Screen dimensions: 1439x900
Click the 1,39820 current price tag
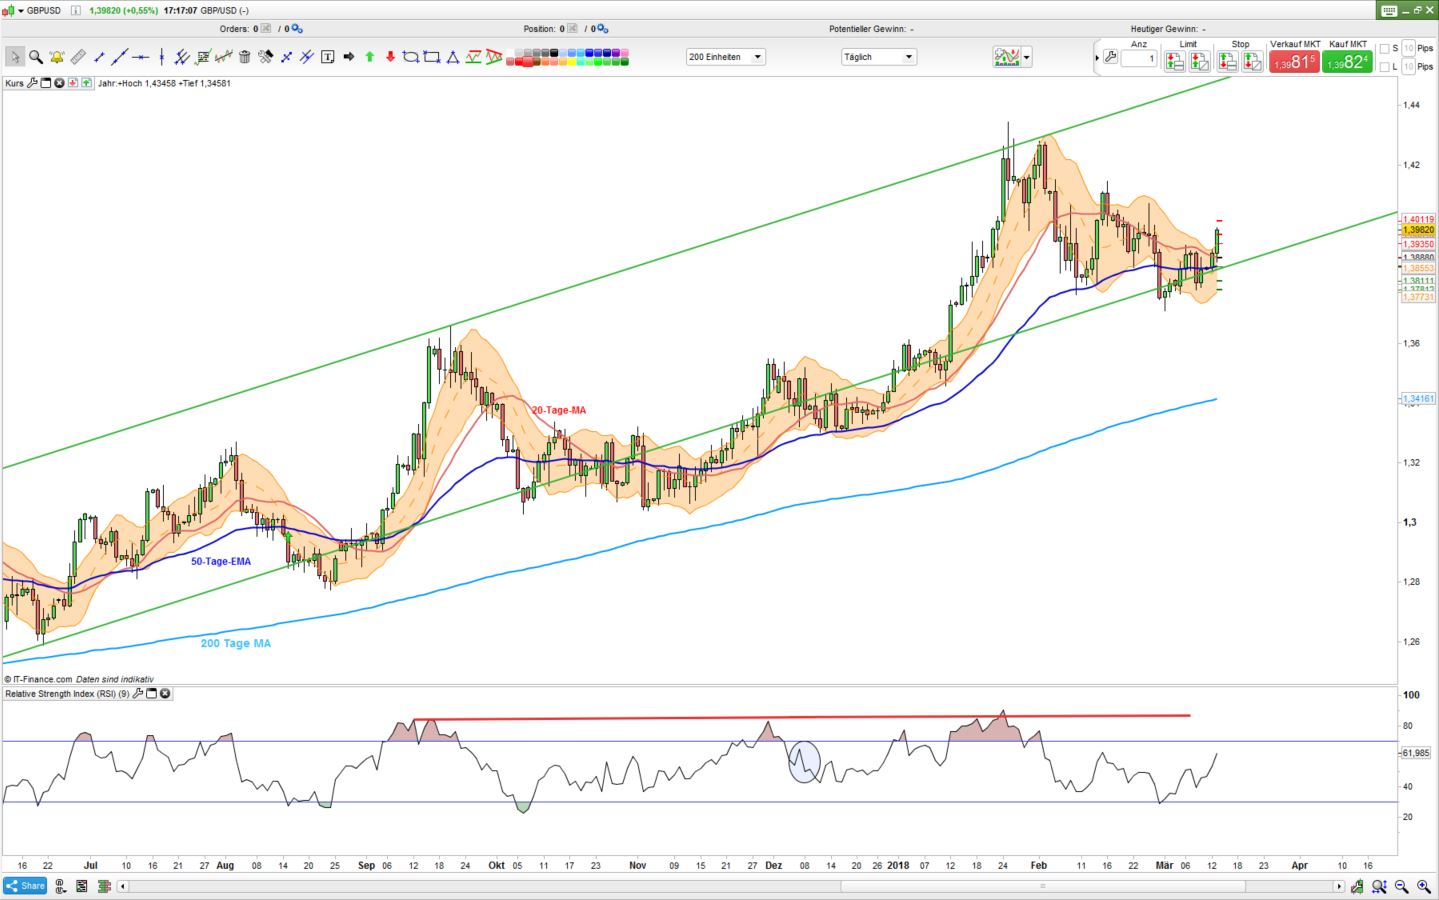coord(1418,230)
